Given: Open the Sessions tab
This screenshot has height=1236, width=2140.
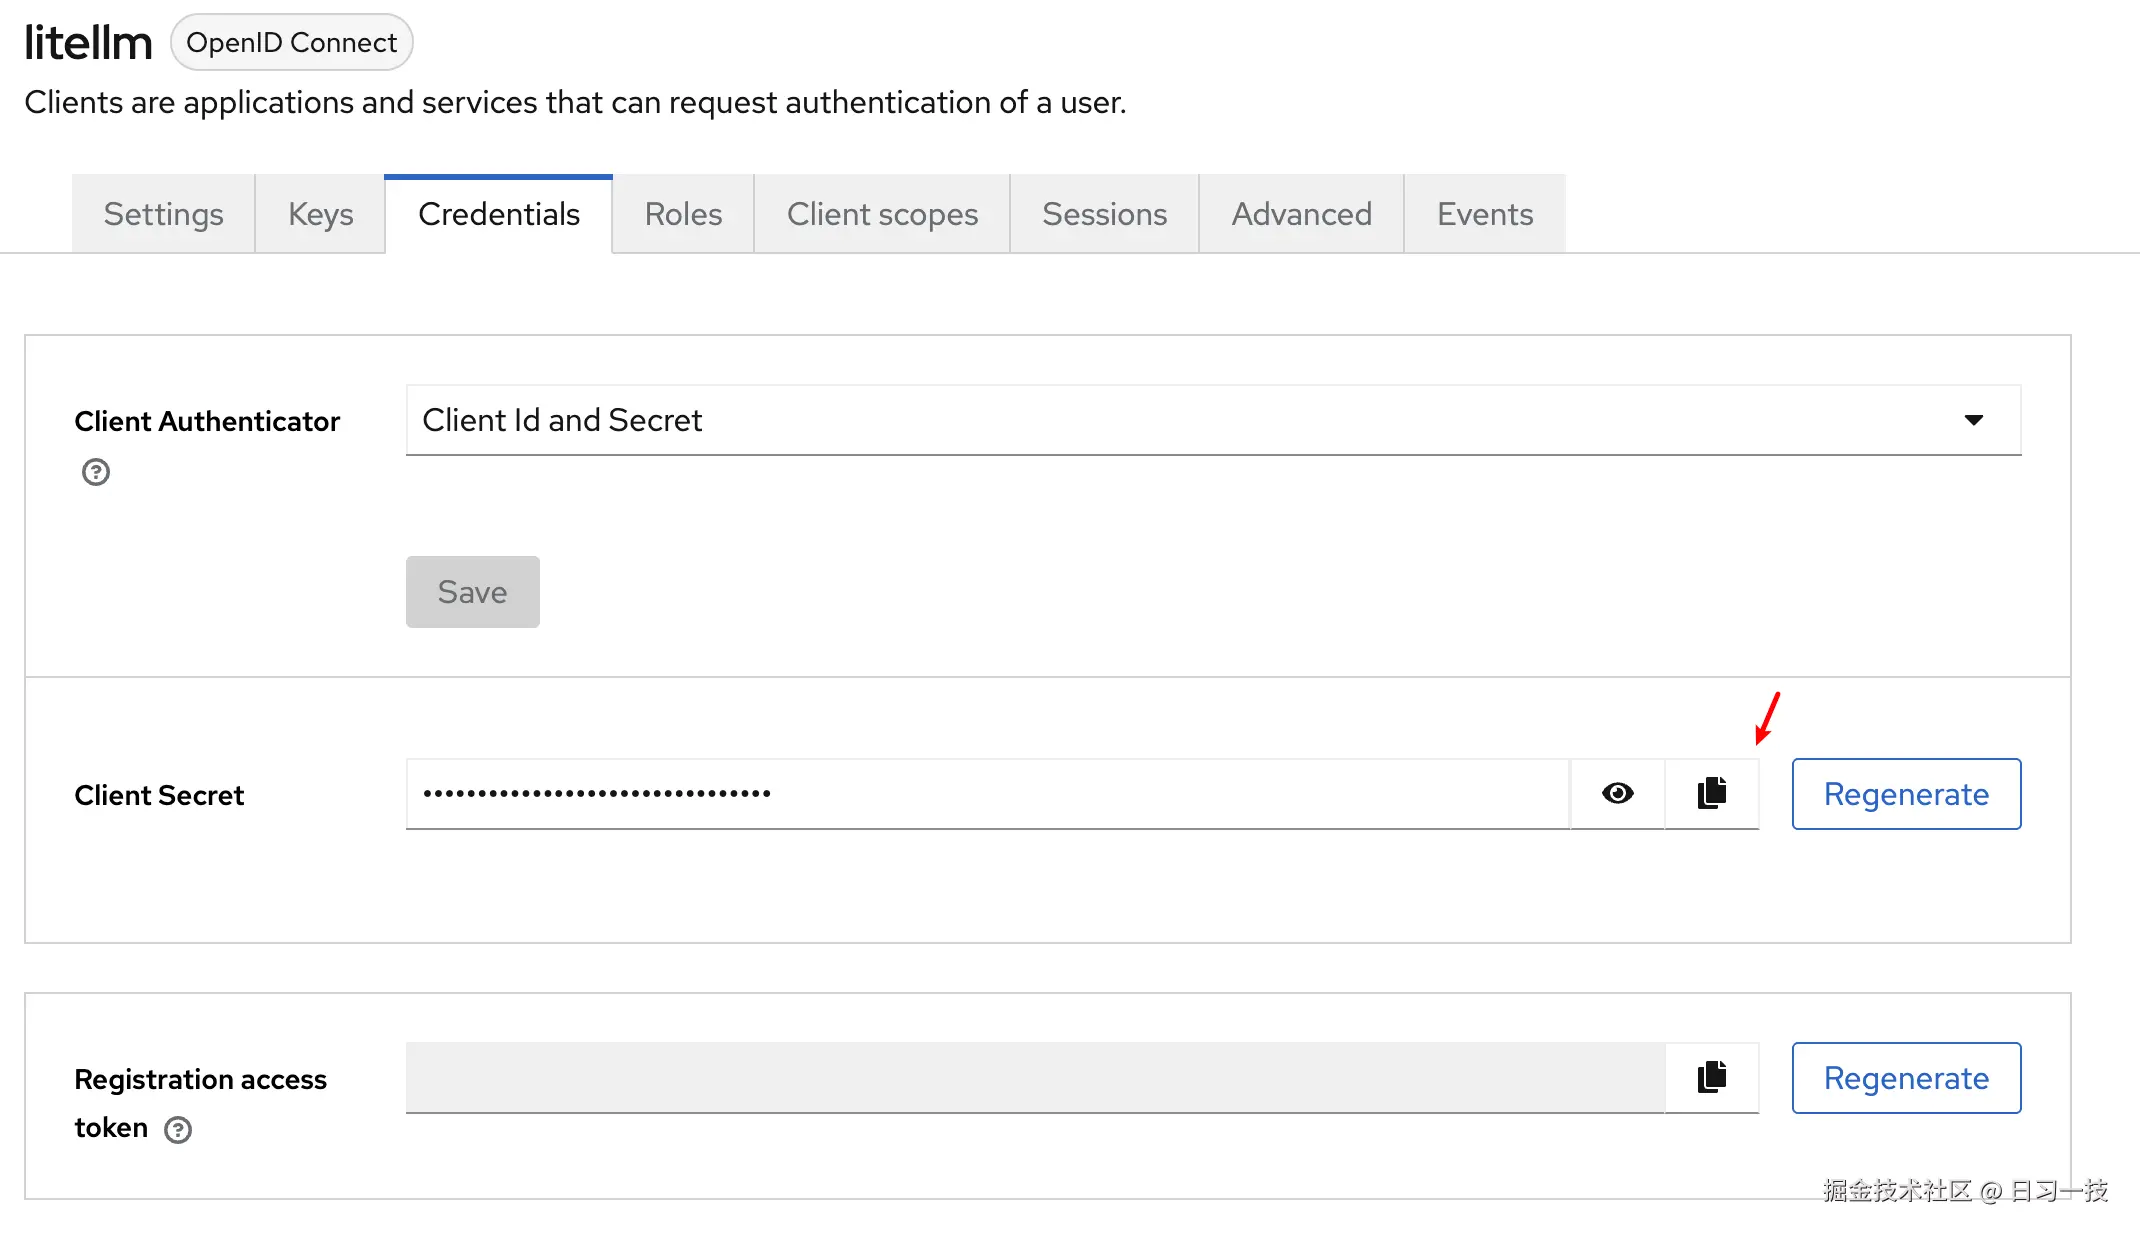Looking at the screenshot, I should coord(1104,213).
